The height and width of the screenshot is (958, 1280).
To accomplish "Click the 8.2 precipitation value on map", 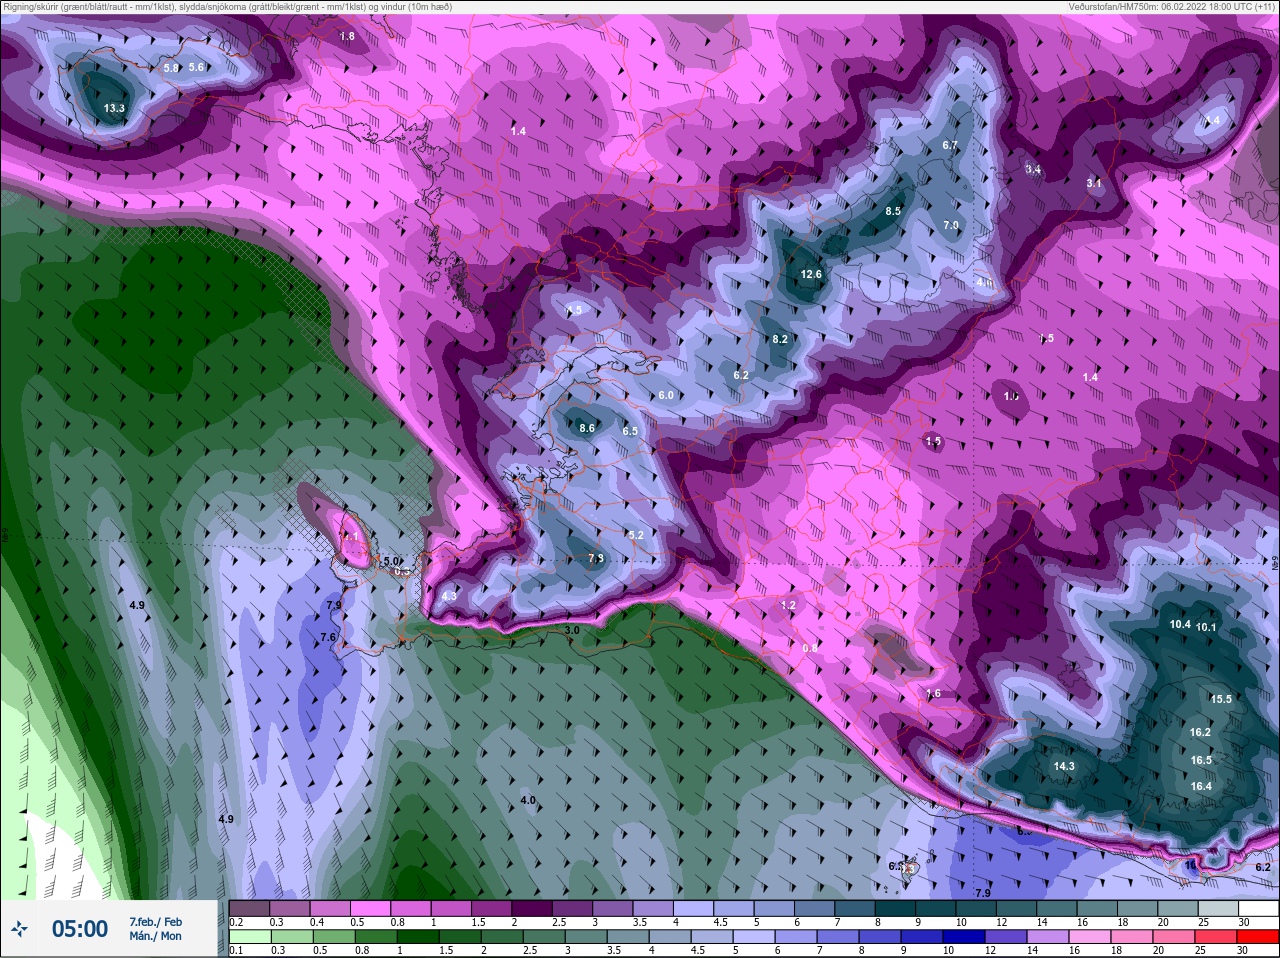I will [780, 339].
